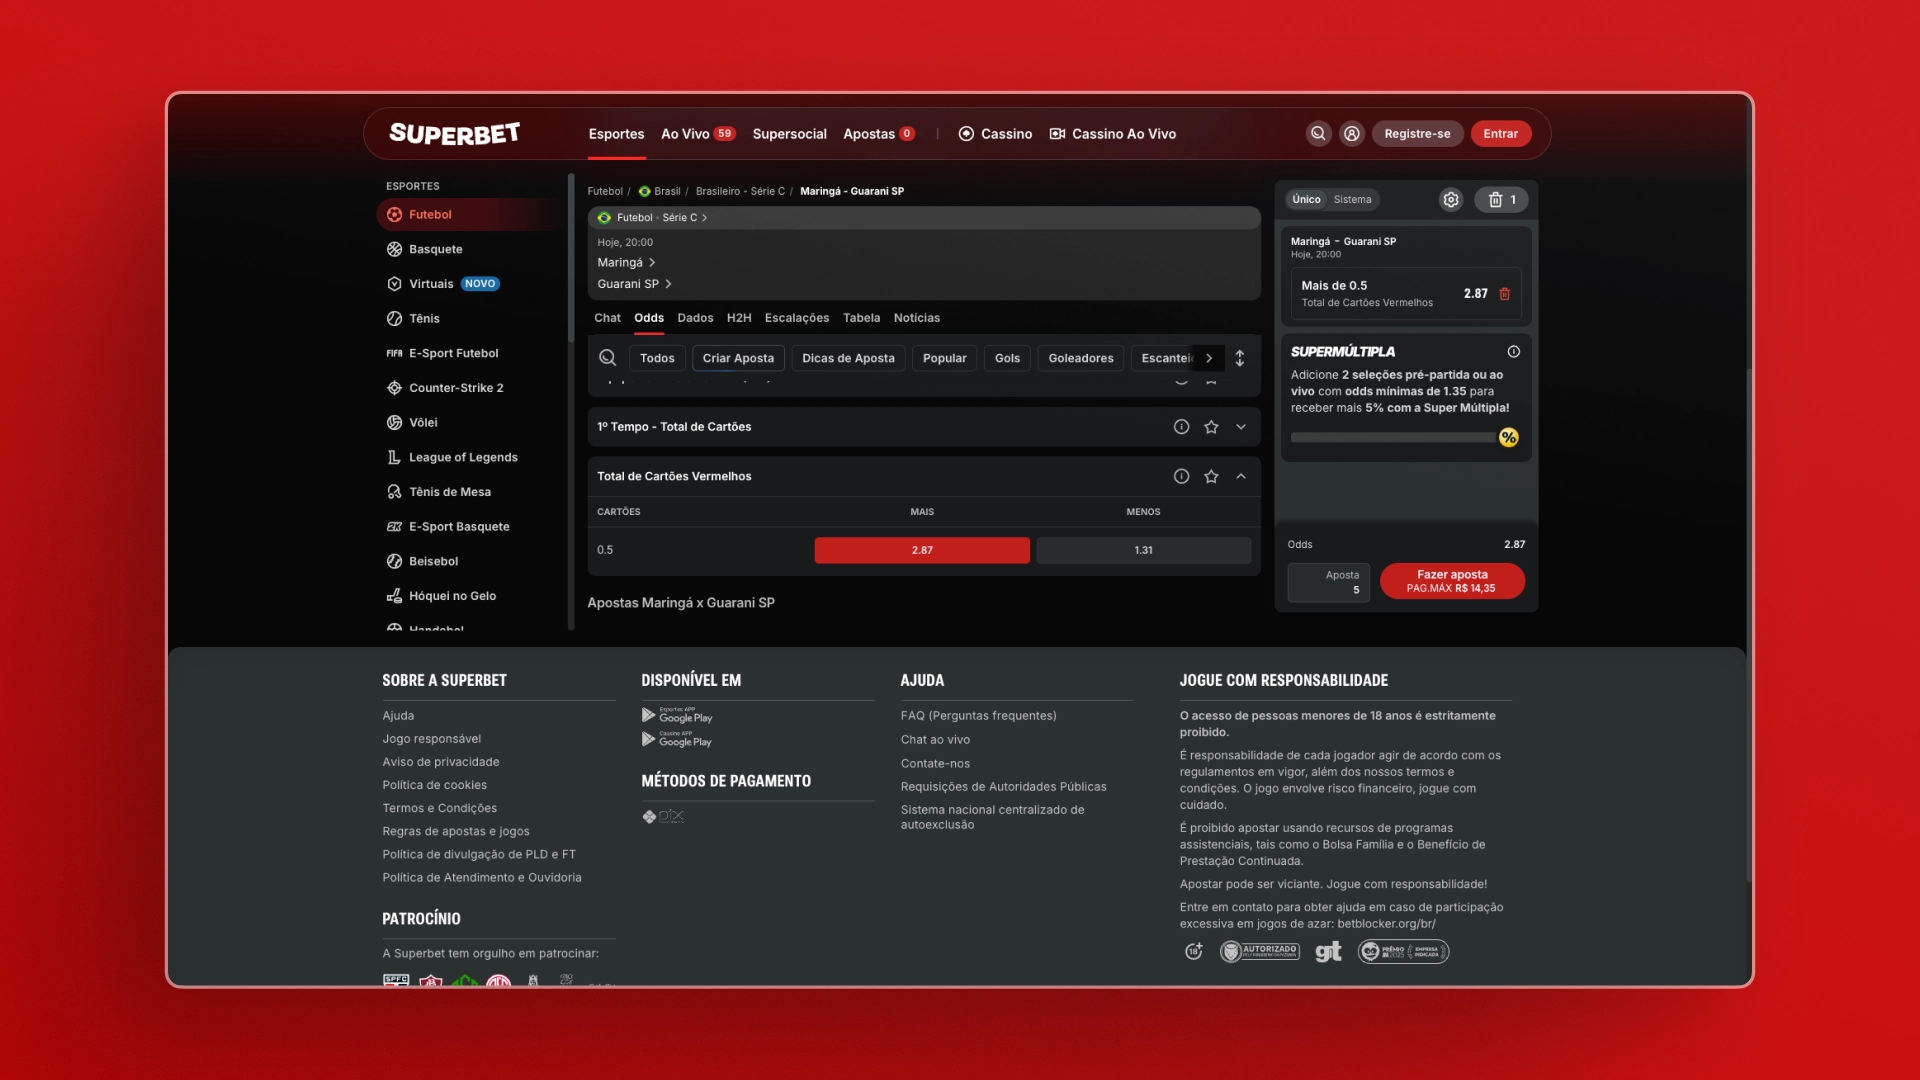1920x1080 pixels.
Task: Show info for Total de Cartões Vermelhos
Action: click(x=1181, y=477)
